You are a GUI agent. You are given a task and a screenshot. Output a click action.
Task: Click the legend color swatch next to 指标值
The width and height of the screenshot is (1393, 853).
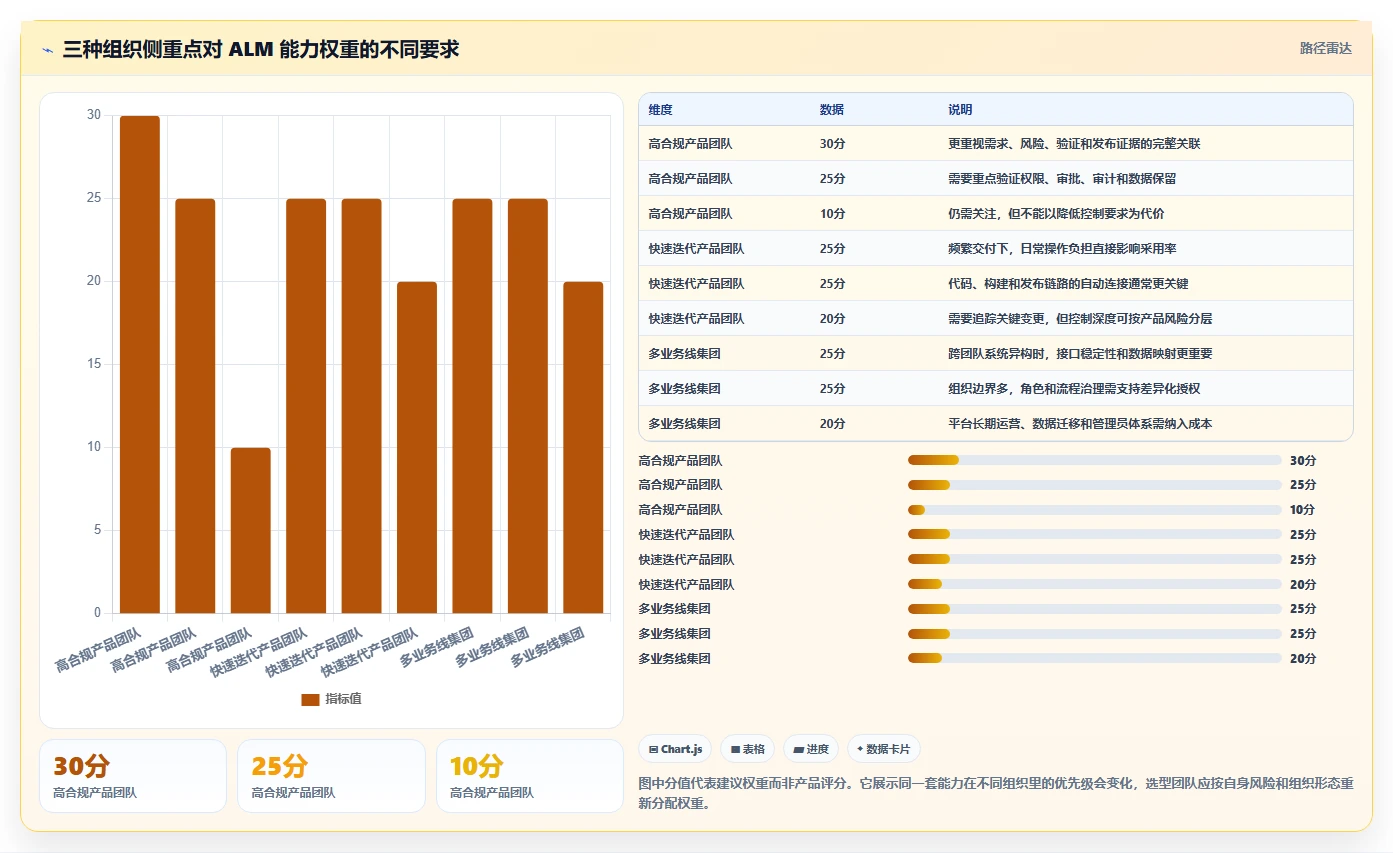310,699
